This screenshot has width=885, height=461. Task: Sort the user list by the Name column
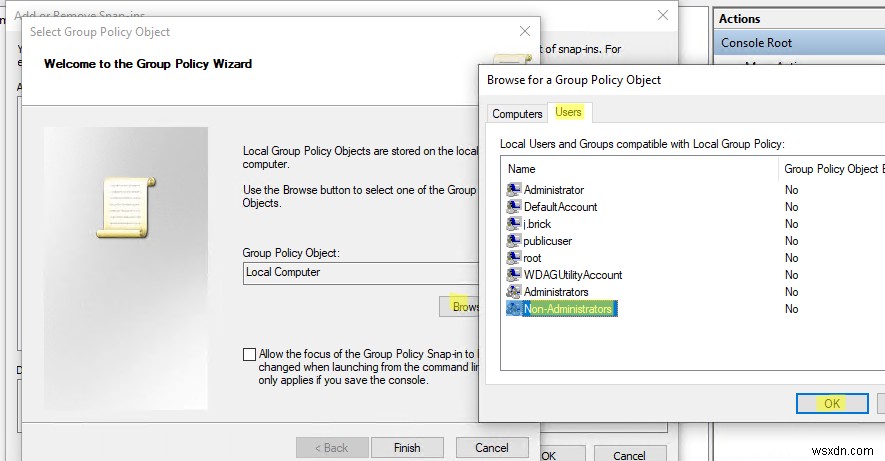point(639,169)
